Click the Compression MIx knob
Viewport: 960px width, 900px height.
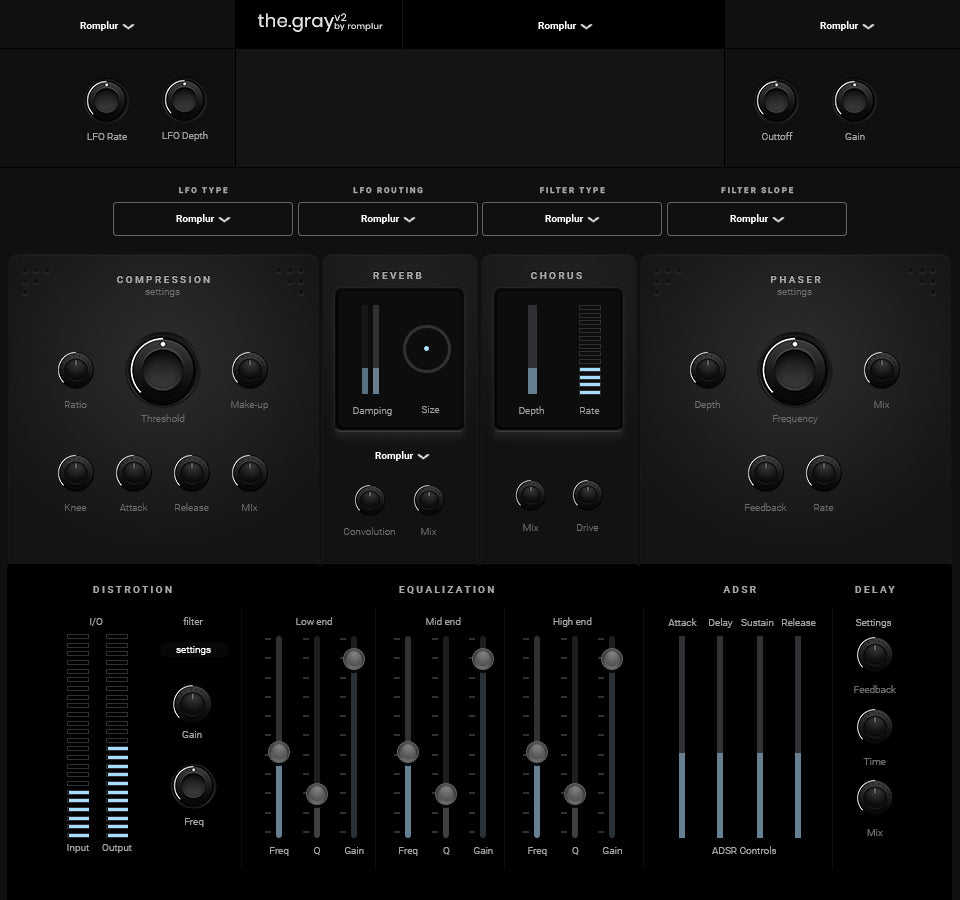click(249, 473)
